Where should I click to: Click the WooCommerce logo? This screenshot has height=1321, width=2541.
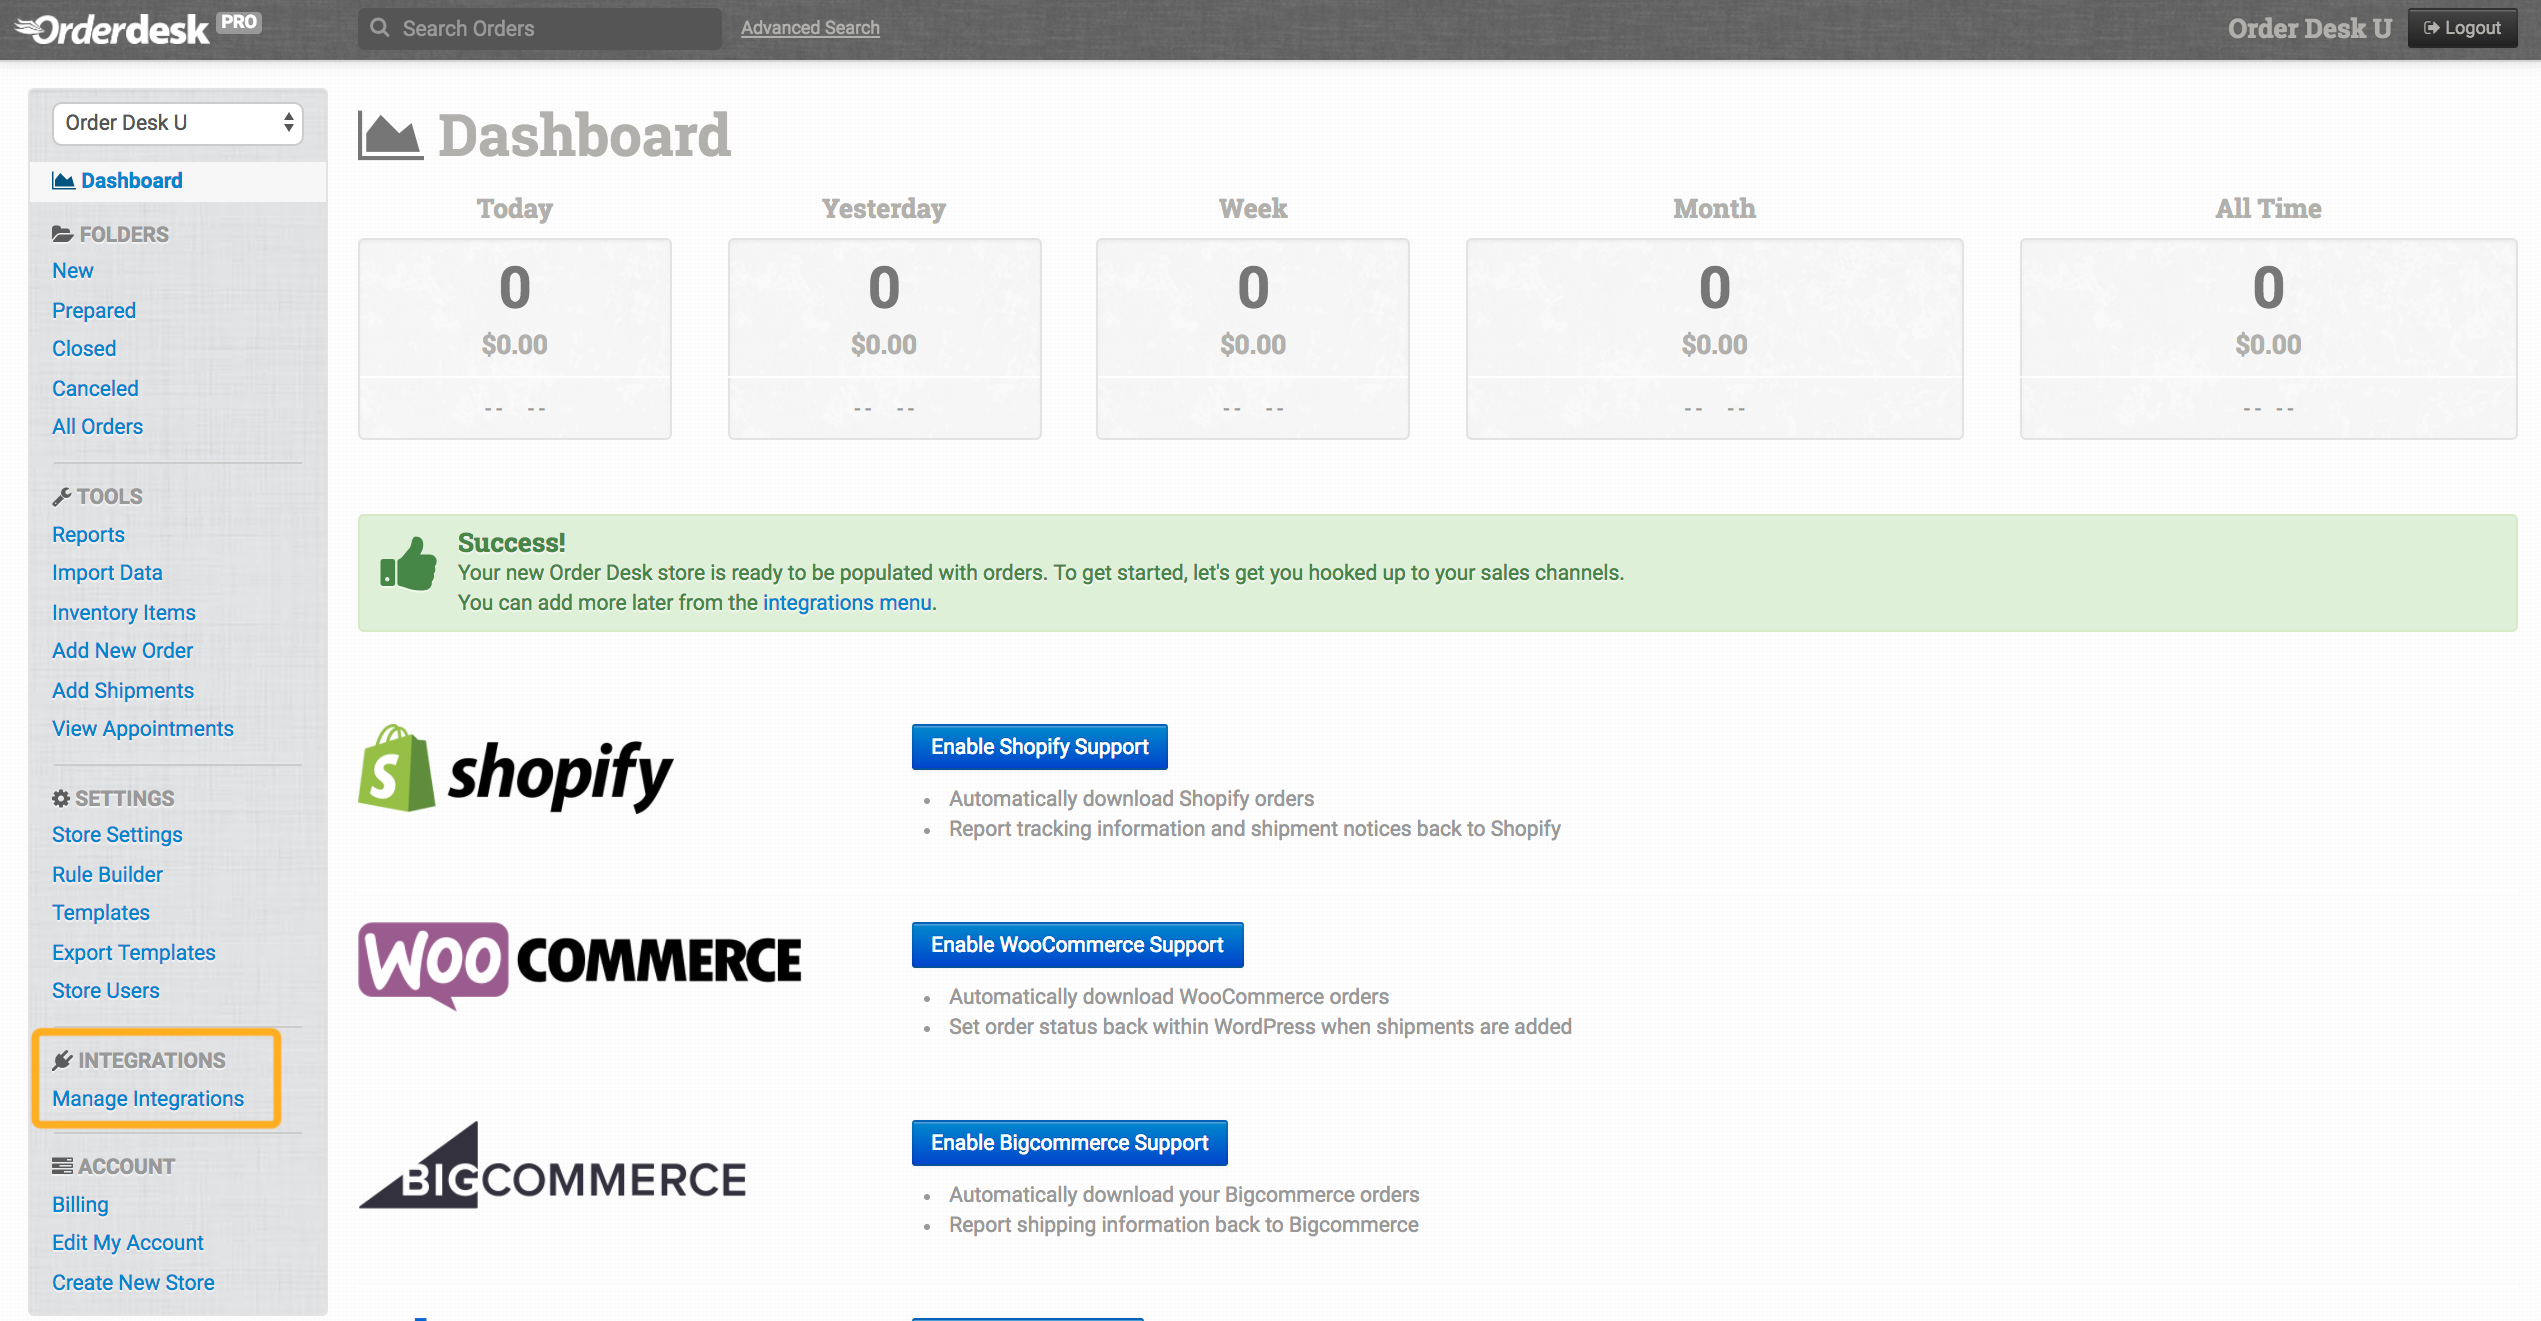click(579, 962)
